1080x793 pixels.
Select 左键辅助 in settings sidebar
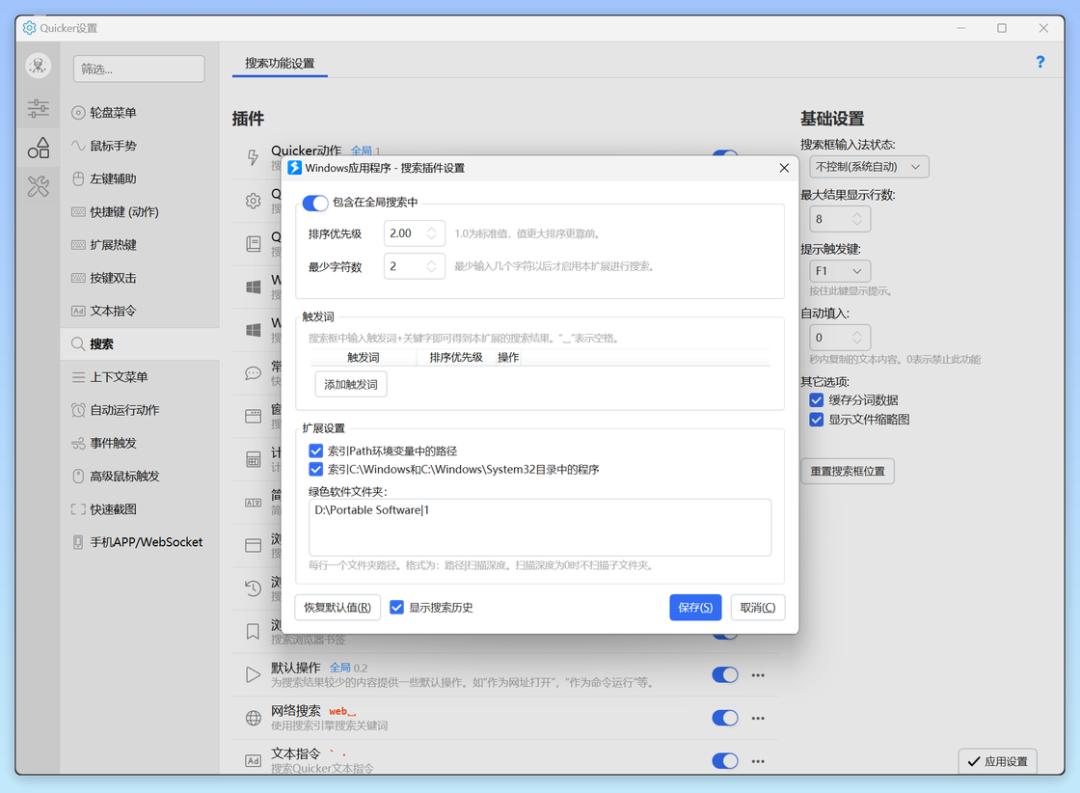point(140,178)
